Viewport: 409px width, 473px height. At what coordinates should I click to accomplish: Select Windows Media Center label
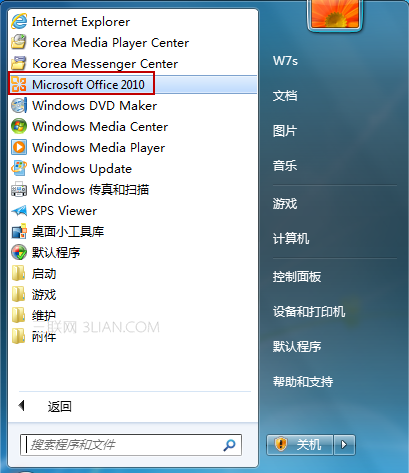(100, 127)
